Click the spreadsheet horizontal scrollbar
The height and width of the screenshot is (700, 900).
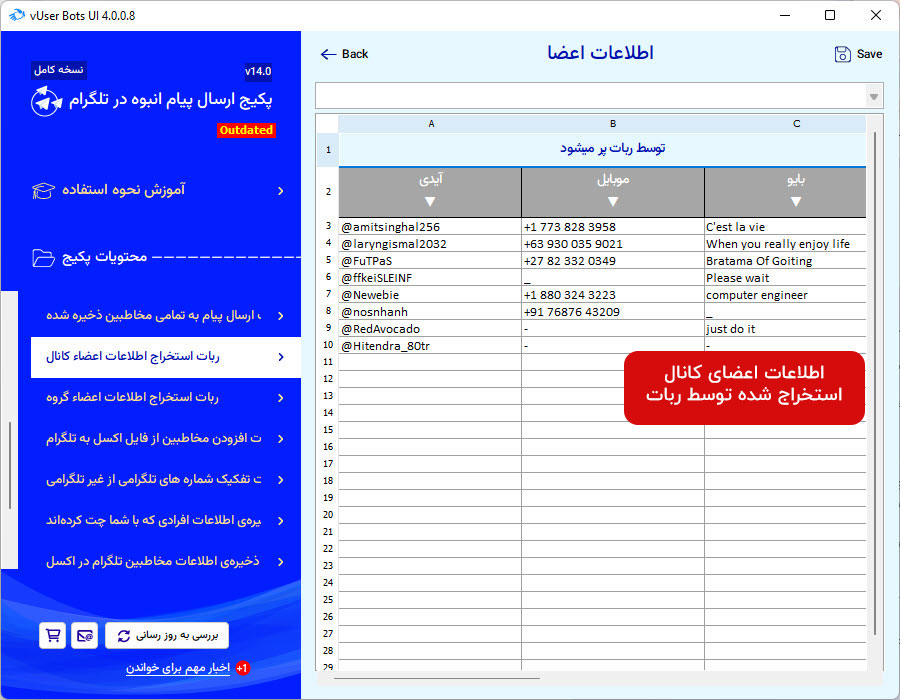point(437,679)
